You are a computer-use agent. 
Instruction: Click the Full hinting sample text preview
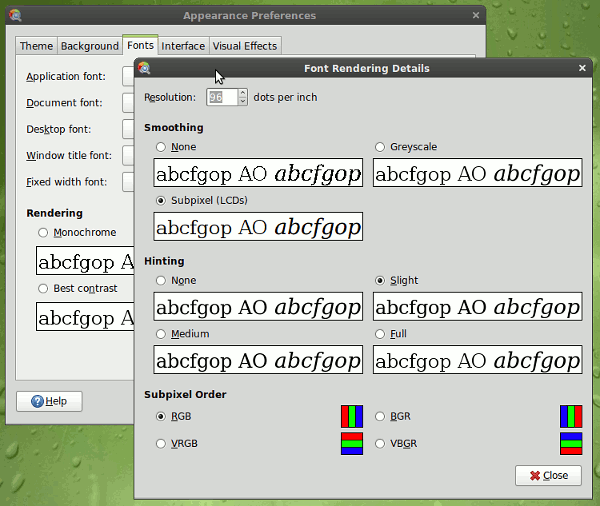(x=478, y=360)
